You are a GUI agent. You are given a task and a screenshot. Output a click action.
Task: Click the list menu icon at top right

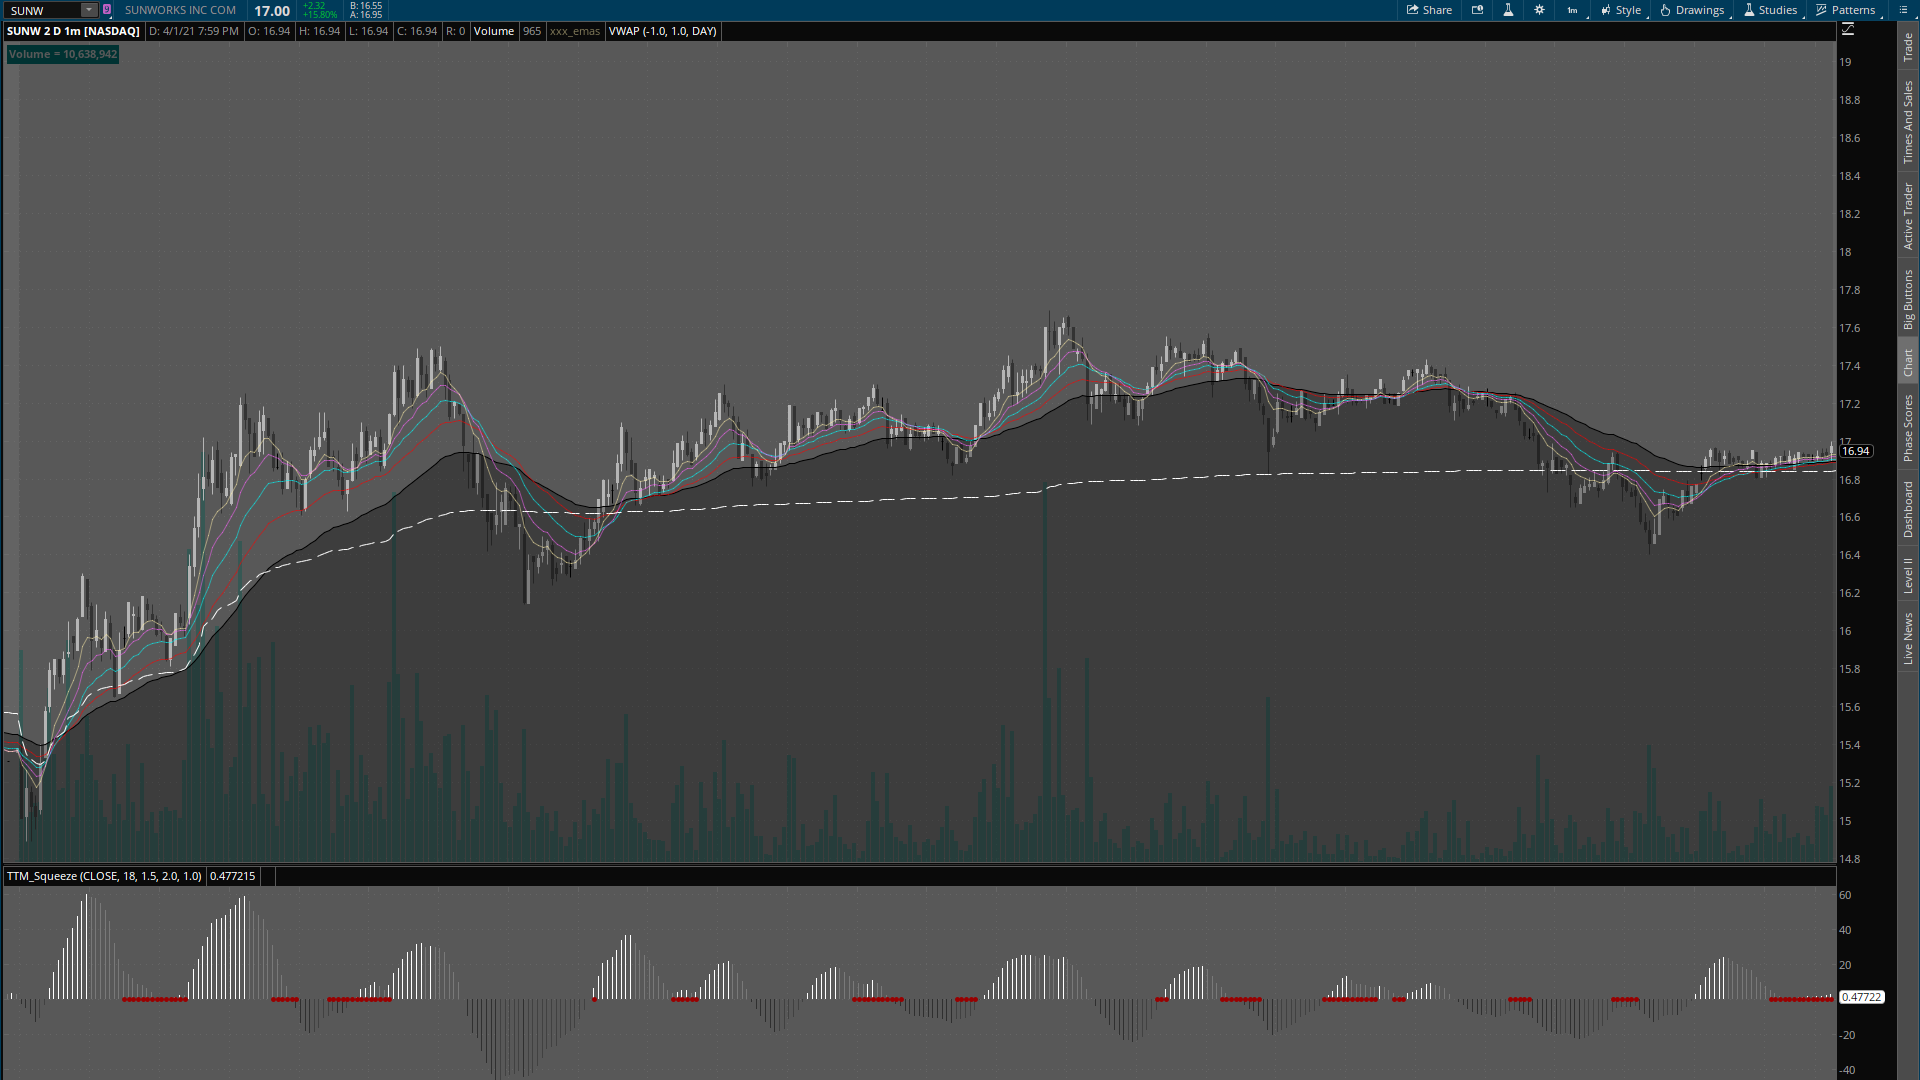point(1903,10)
